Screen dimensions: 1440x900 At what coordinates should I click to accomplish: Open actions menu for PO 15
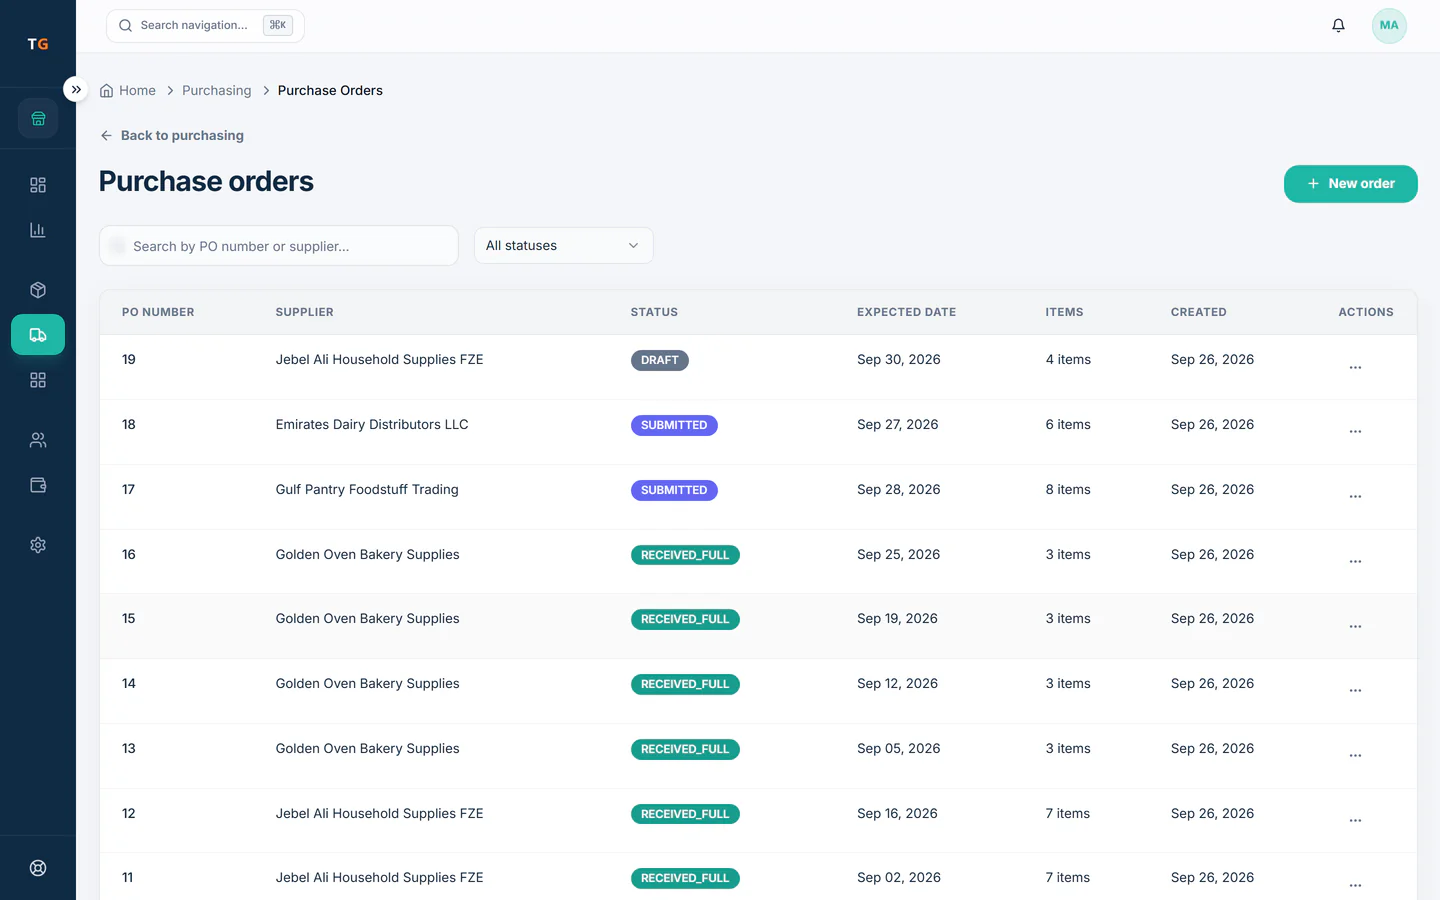pyautogui.click(x=1355, y=626)
